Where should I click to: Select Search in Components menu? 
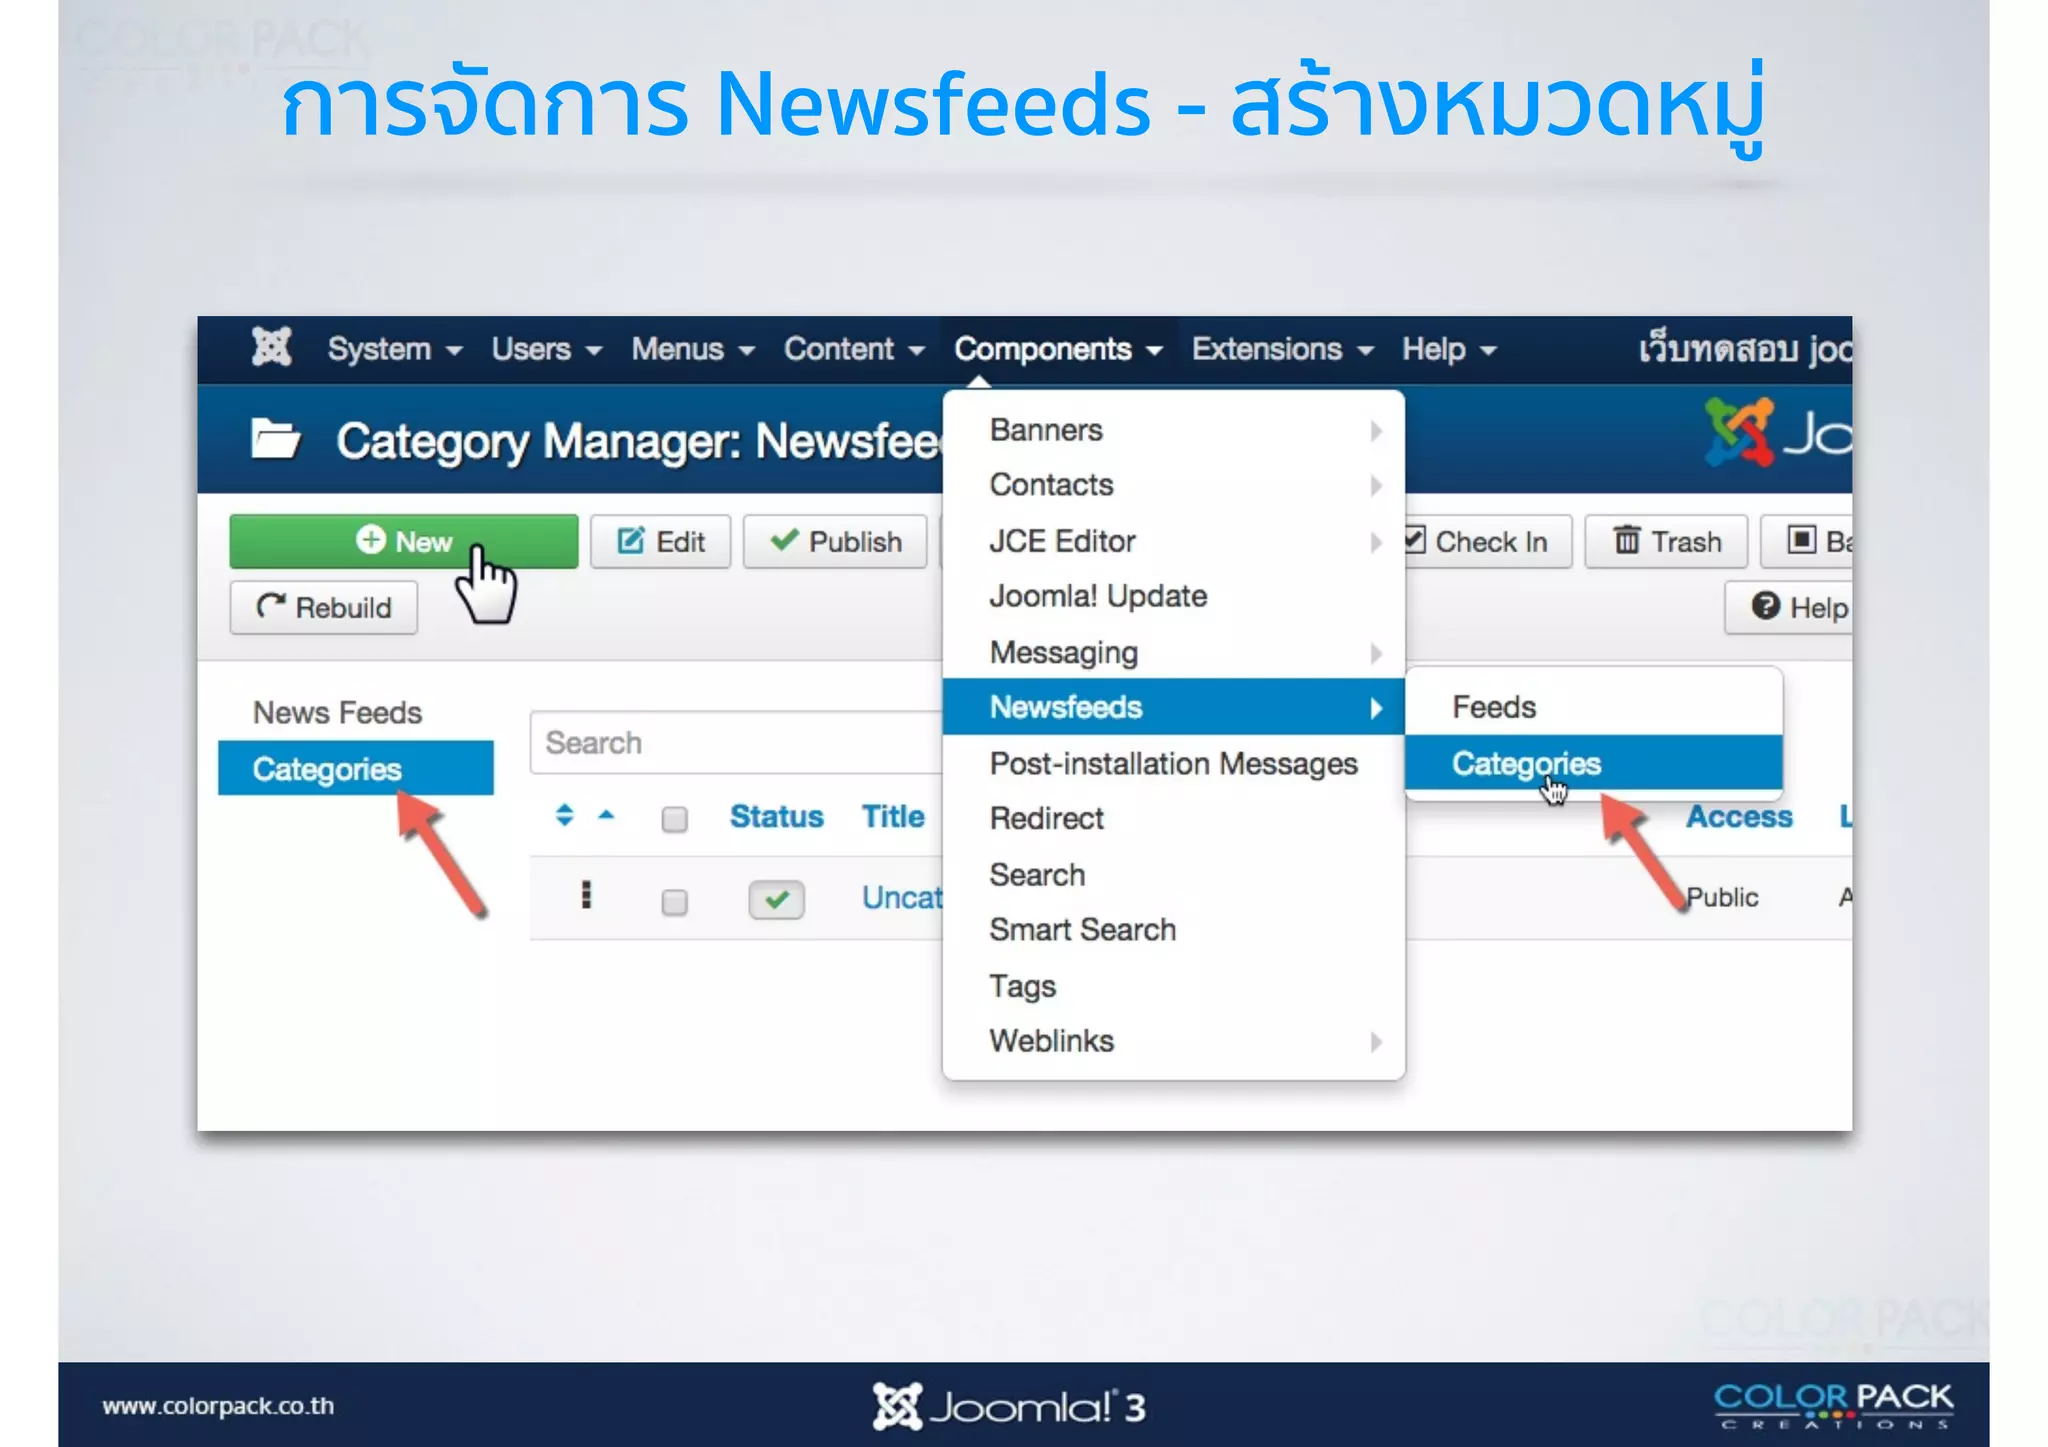coord(1174,874)
